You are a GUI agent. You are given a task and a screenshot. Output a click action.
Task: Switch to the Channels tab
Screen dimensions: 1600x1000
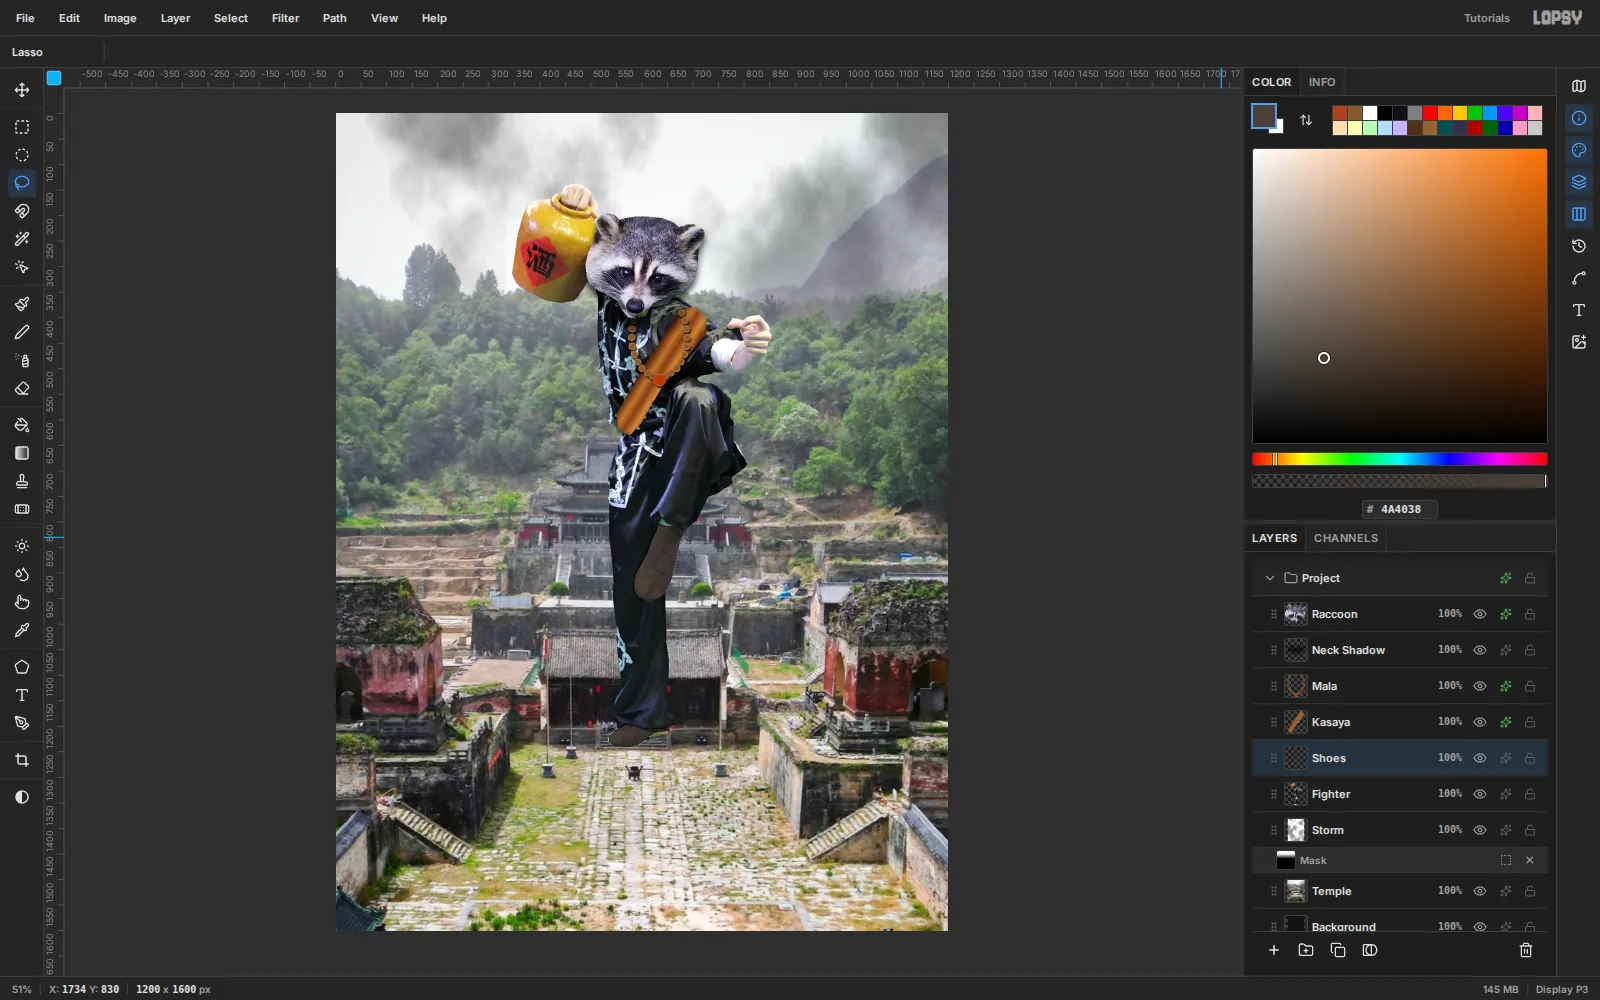coord(1346,538)
